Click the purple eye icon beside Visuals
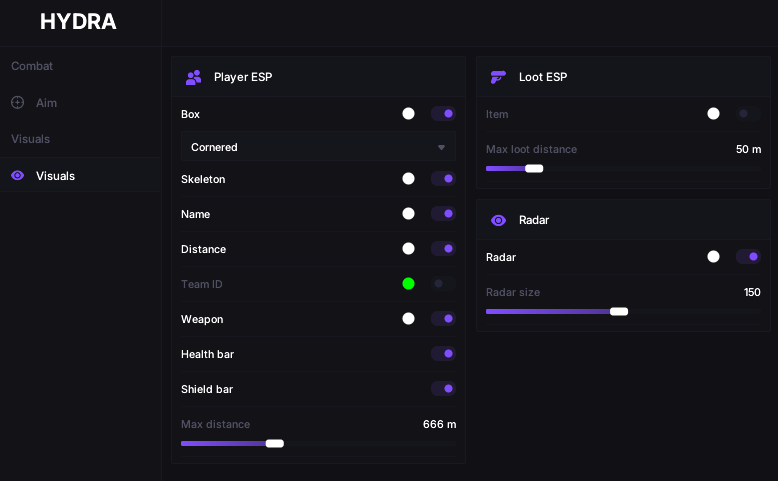 tap(17, 176)
